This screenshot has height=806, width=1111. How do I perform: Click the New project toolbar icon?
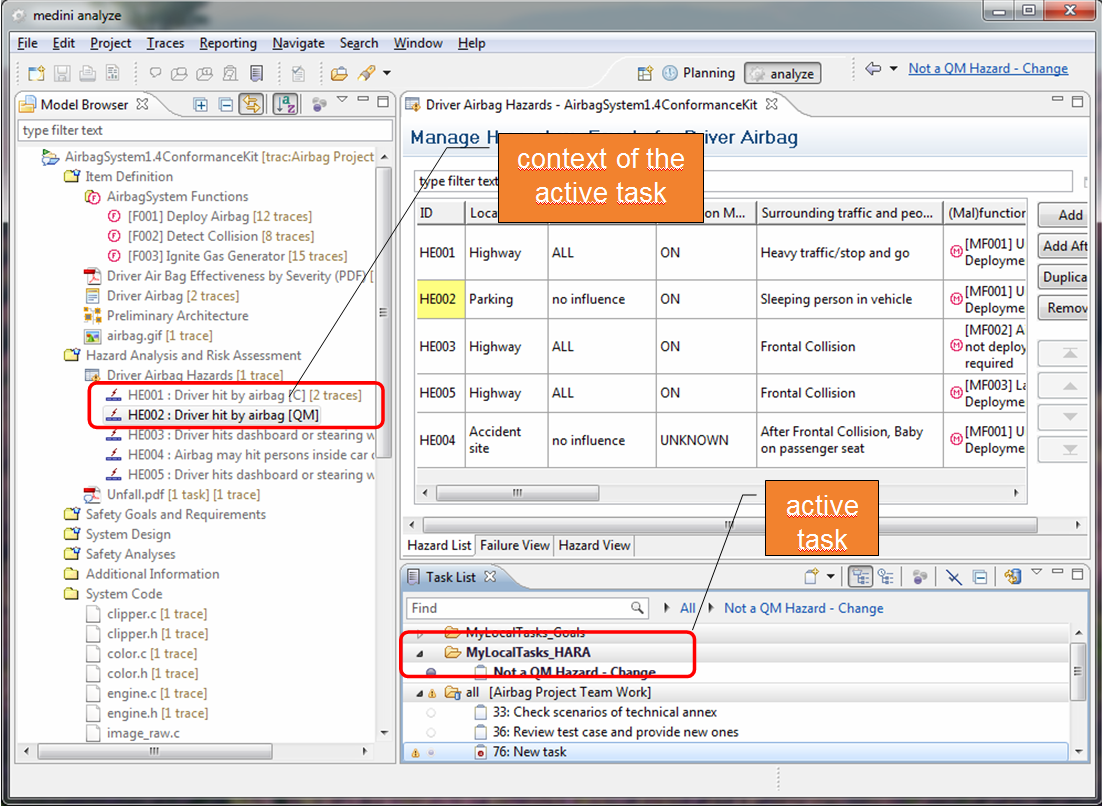(36, 73)
